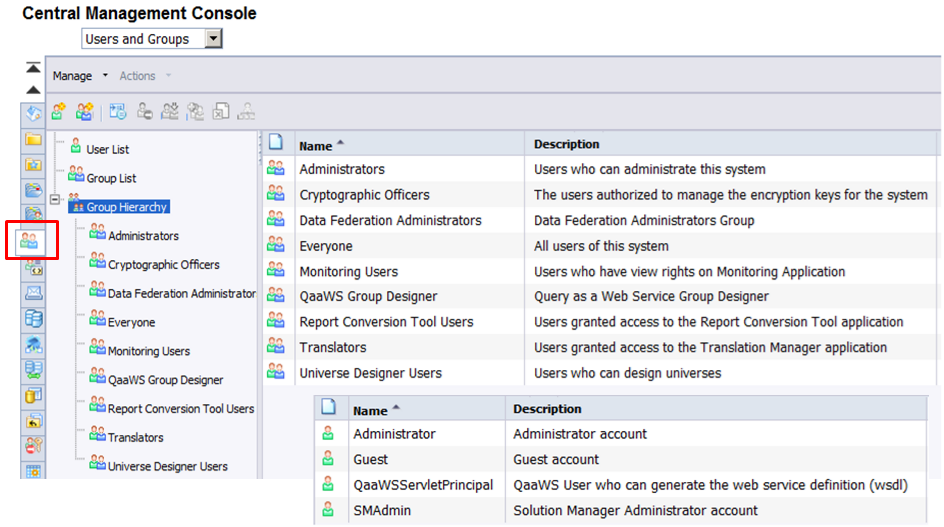The image size is (944, 527).
Task: Click the Create New Group toolbar icon
Action: point(85,112)
